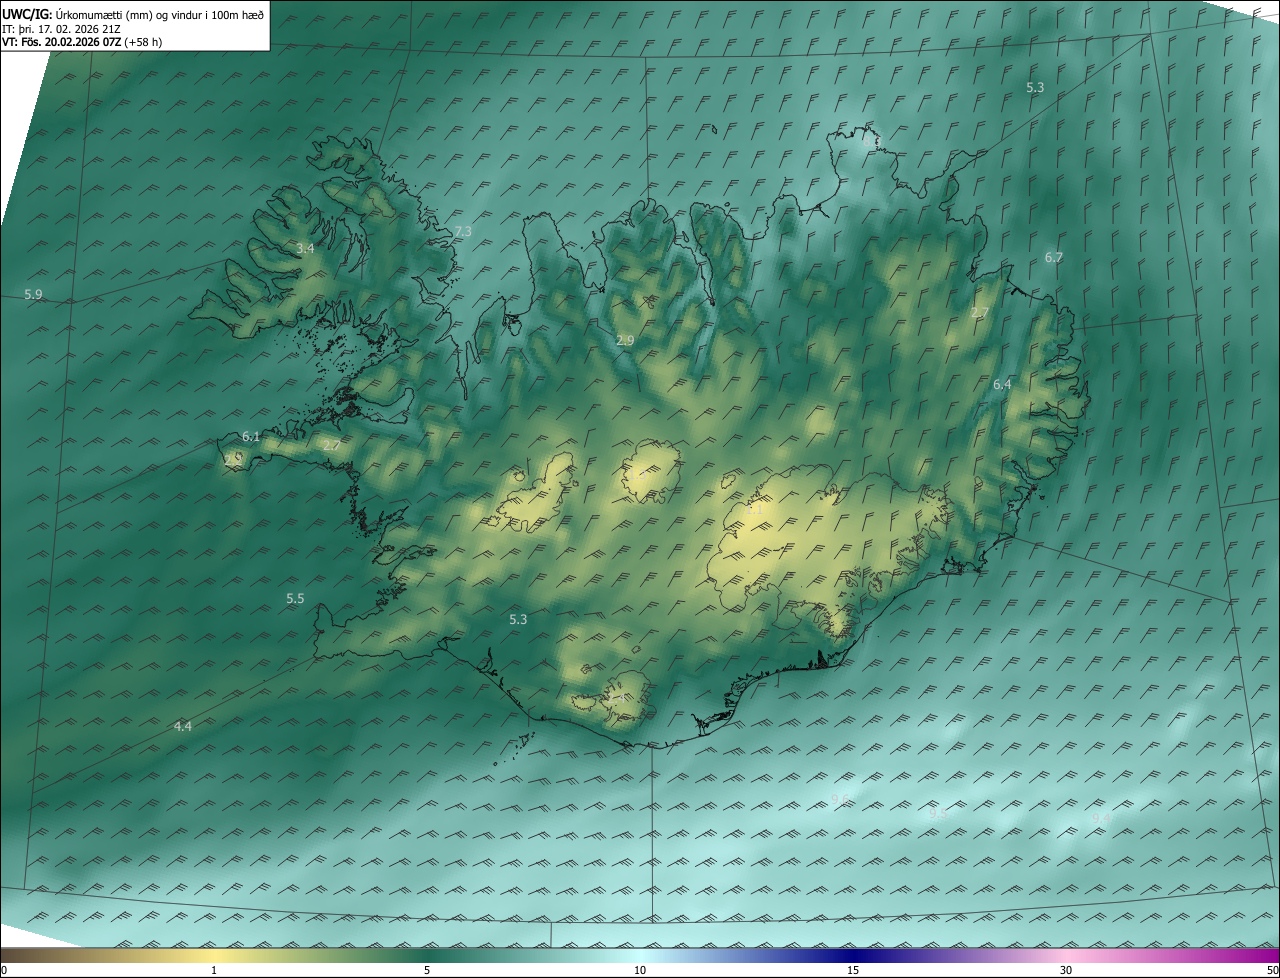Click the magenta end of the color bar
The height and width of the screenshot is (978, 1280).
[1260, 956]
